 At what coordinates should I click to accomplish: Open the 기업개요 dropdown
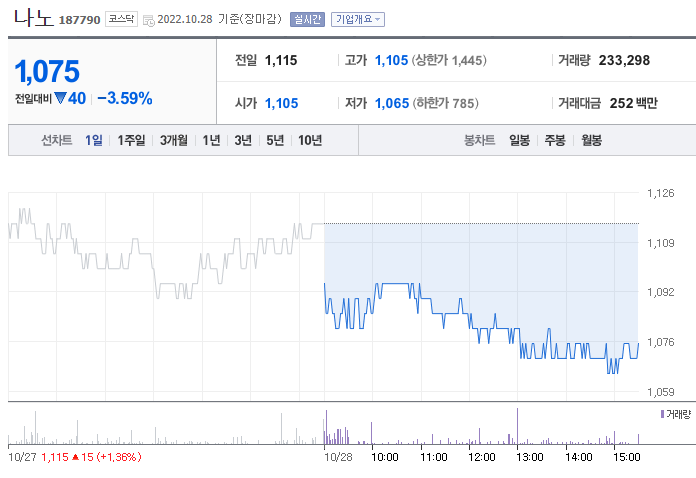click(x=358, y=20)
